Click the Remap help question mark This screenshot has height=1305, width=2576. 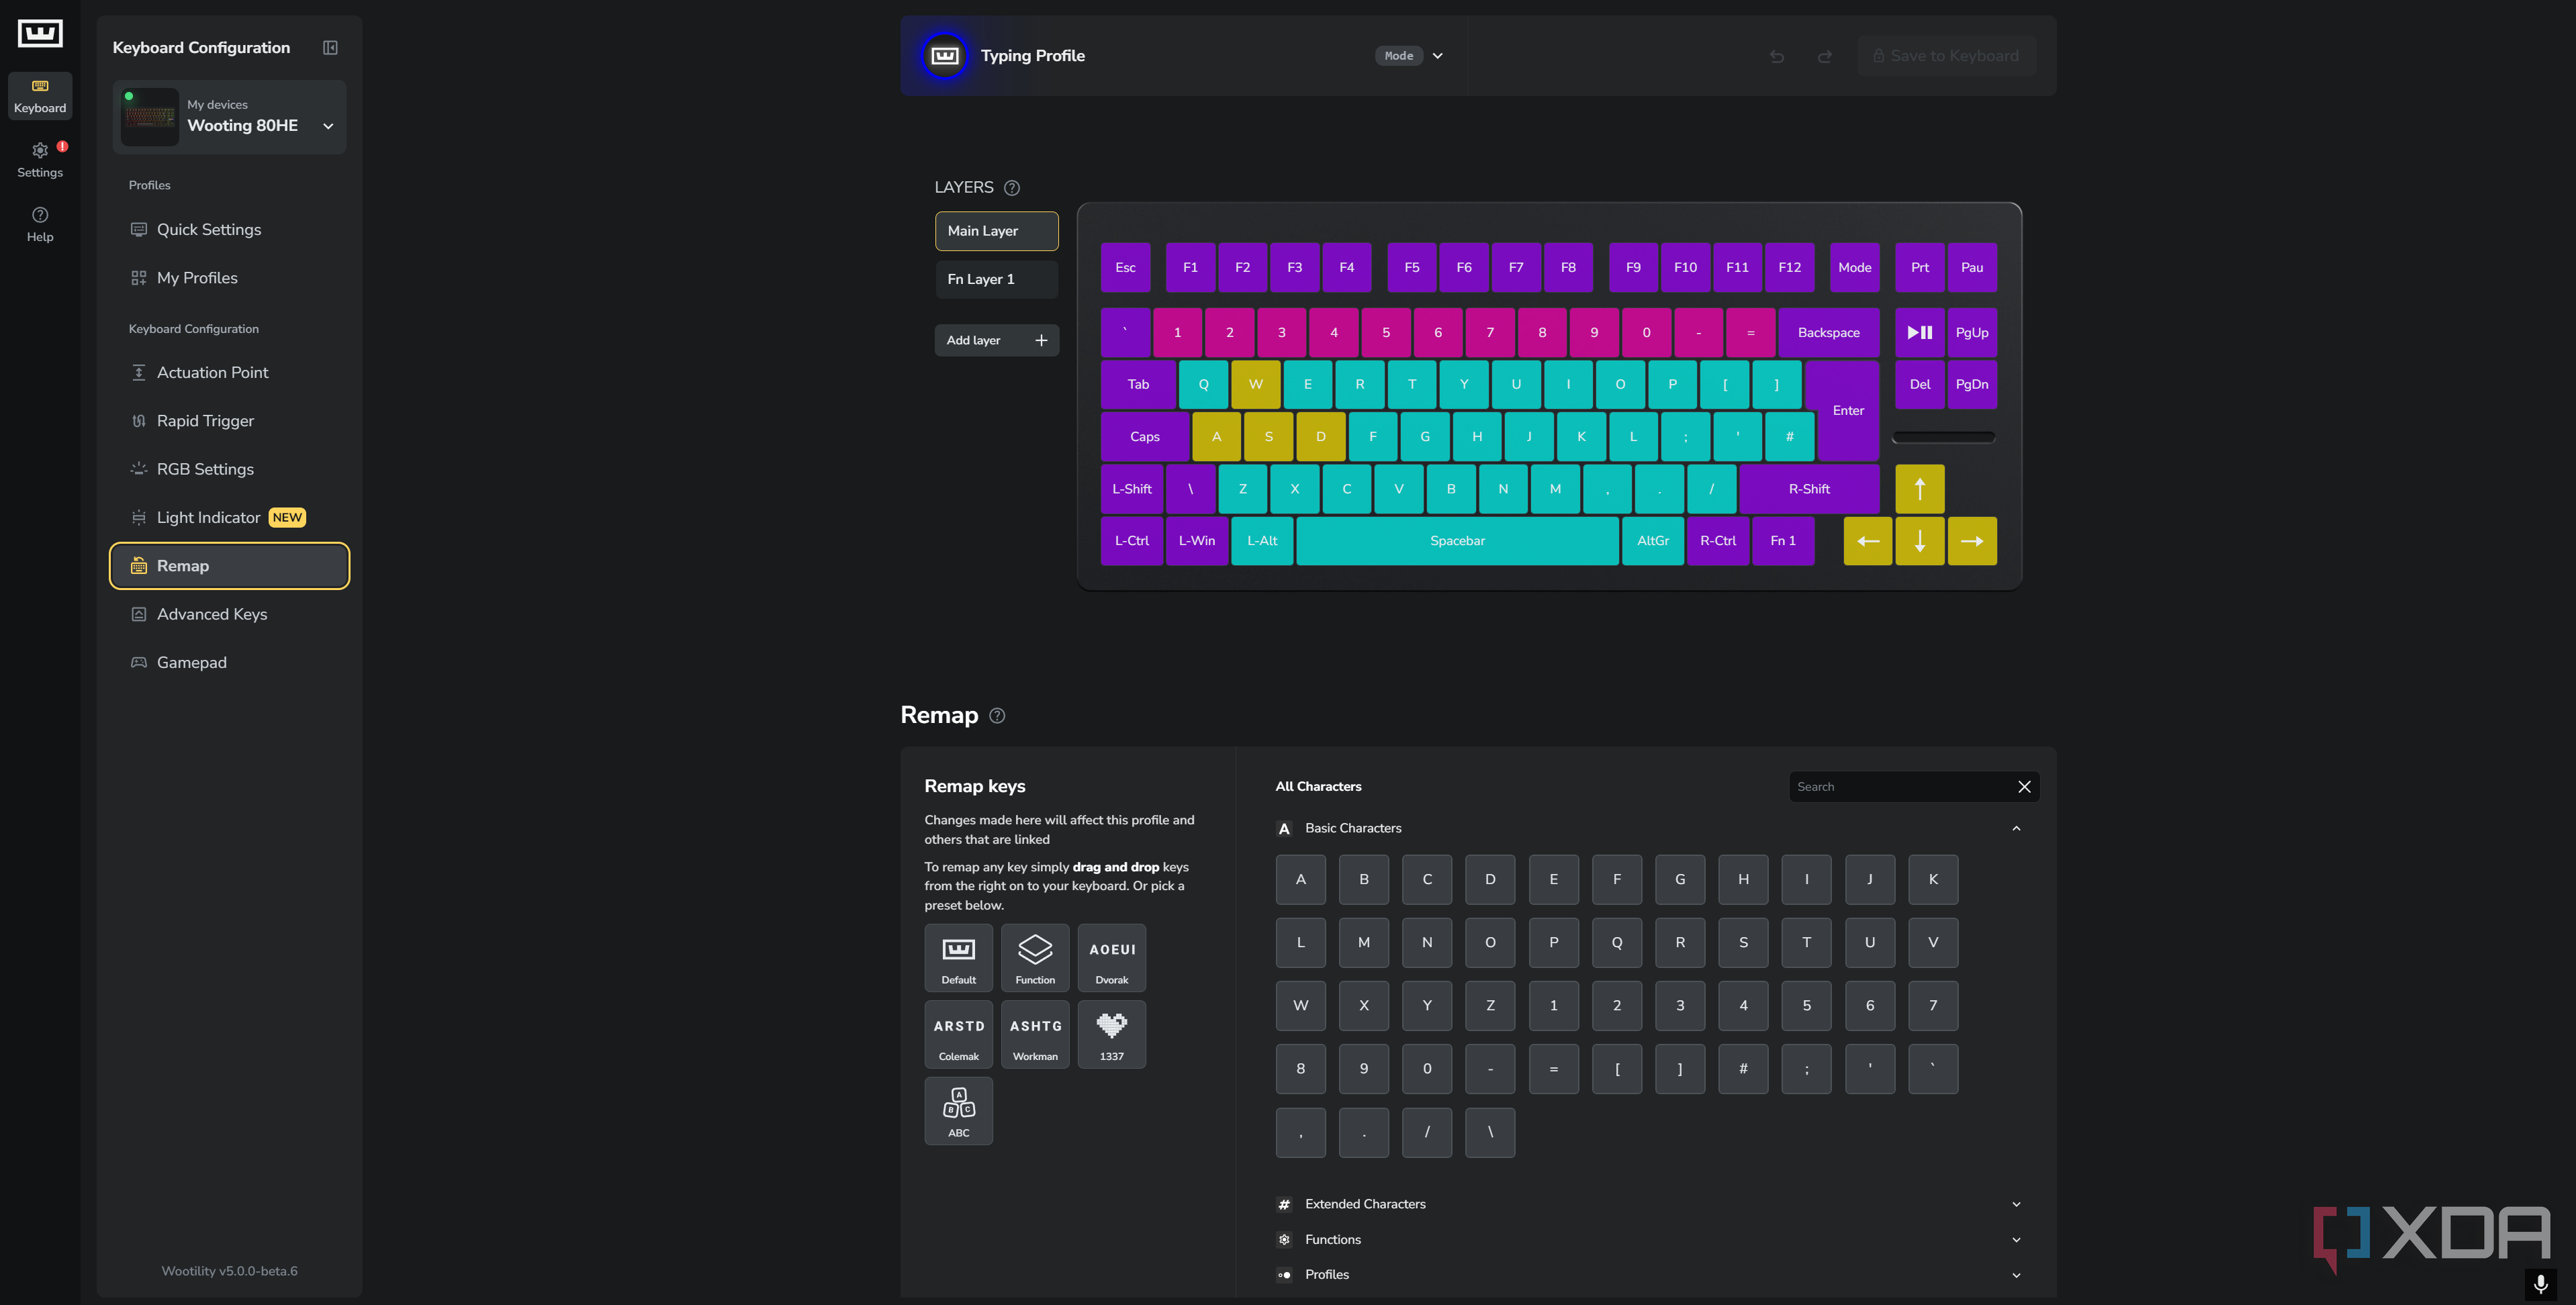pos(997,715)
